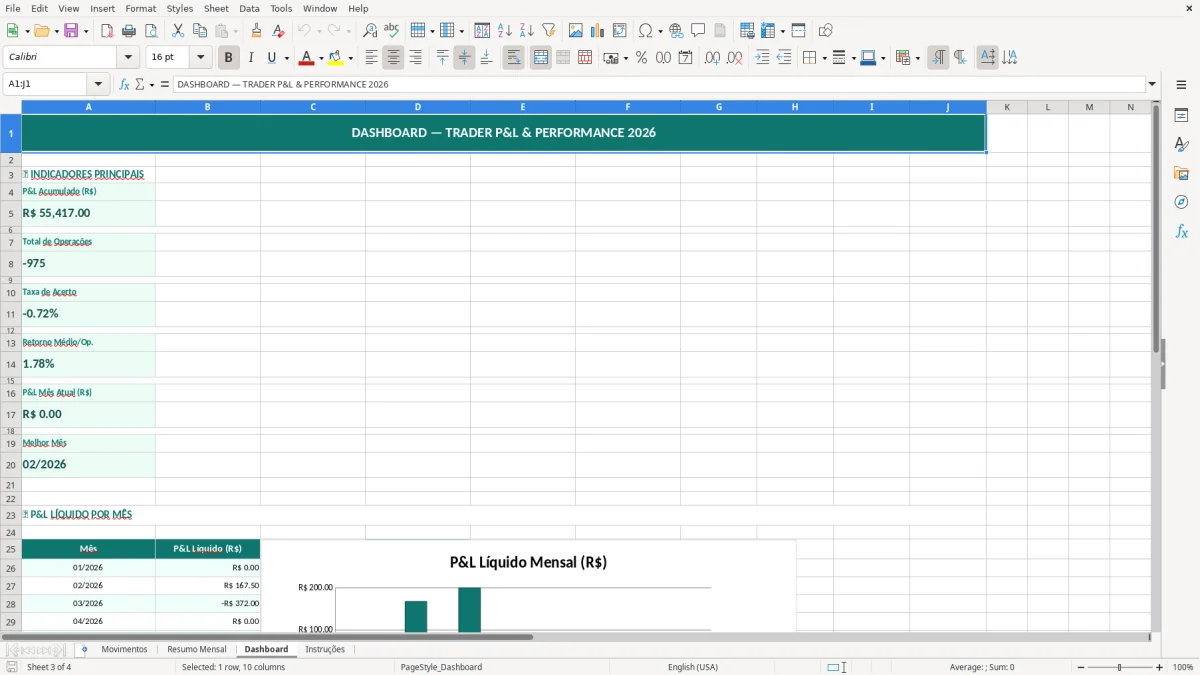
Task: Open sidebar Functions panel
Action: point(1181,231)
